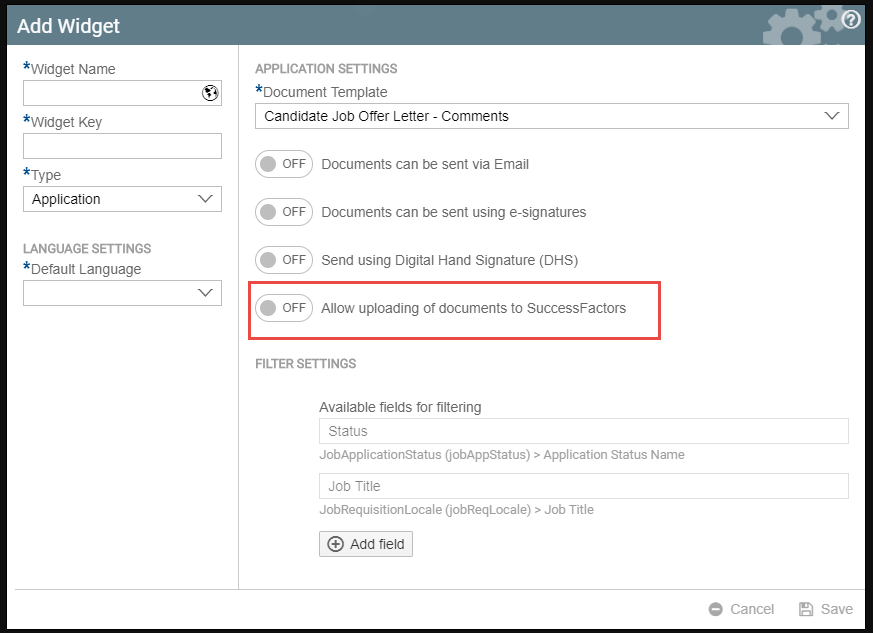Viewport: 873px width, 633px height.
Task: Click the Status filter field
Action: point(583,431)
